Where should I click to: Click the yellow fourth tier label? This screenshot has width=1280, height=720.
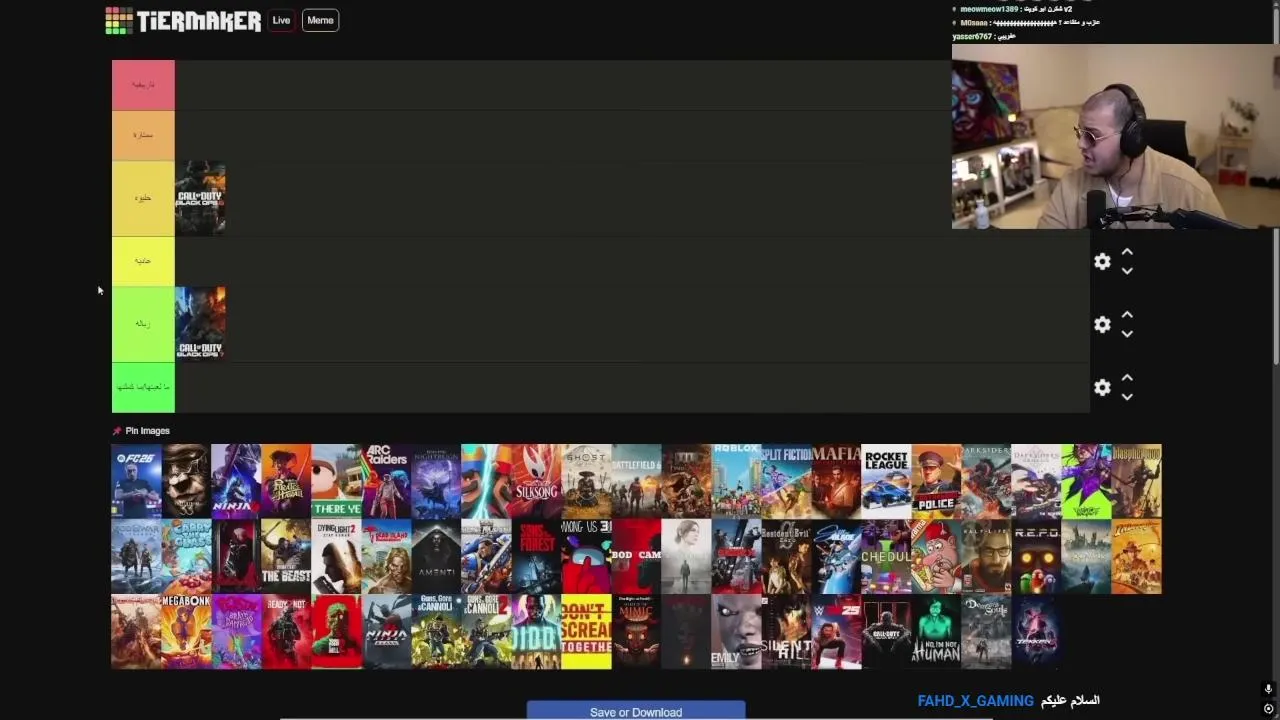click(143, 261)
